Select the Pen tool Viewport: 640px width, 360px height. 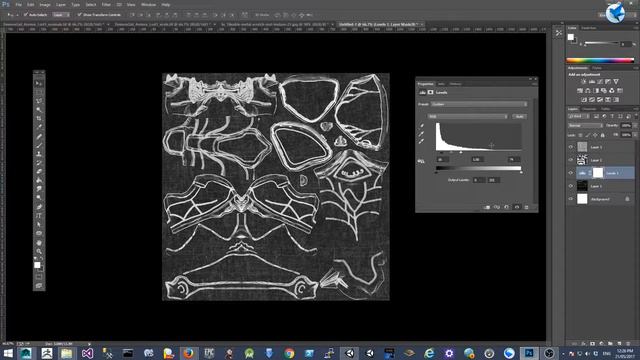[x=39, y=207]
